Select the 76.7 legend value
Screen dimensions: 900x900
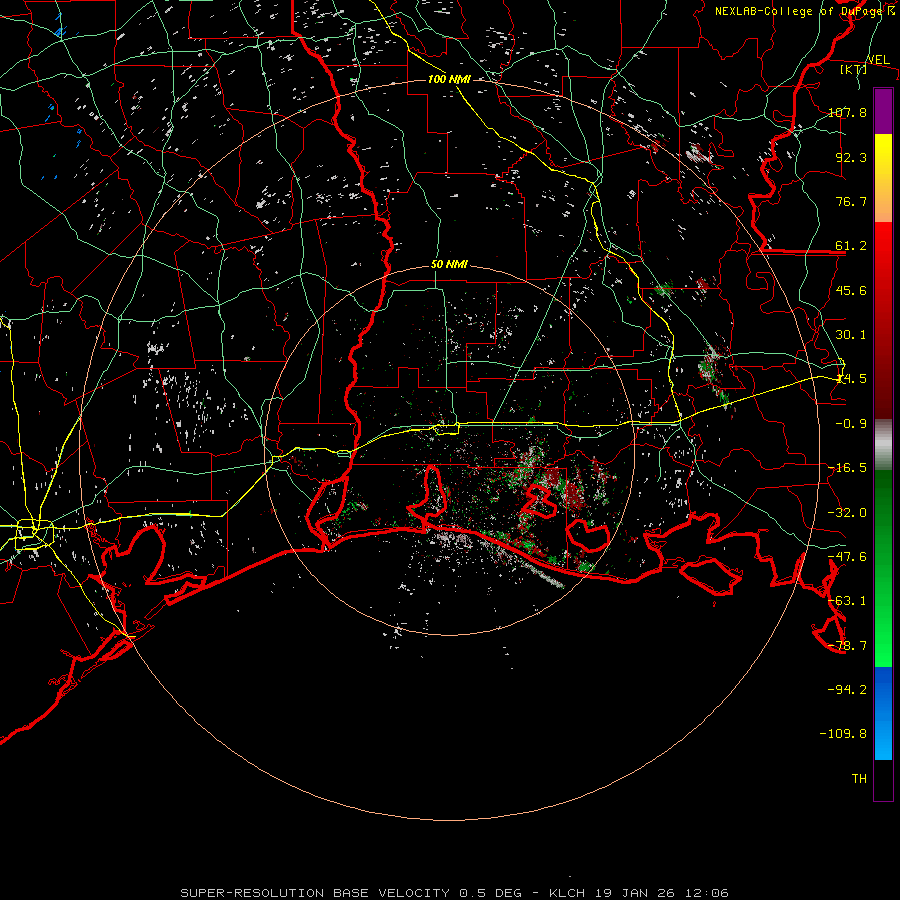click(x=851, y=201)
